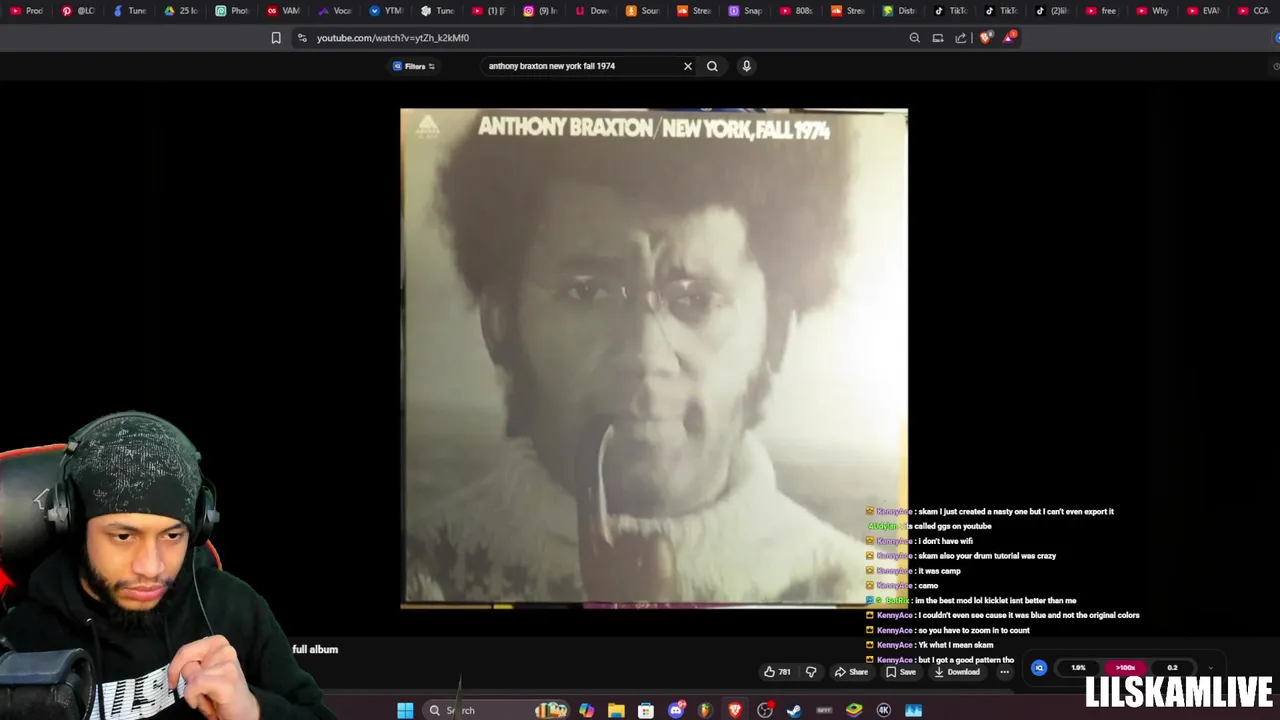Click the 1.9% stat pill
Viewport: 1280px width, 720px height.
1078,668
